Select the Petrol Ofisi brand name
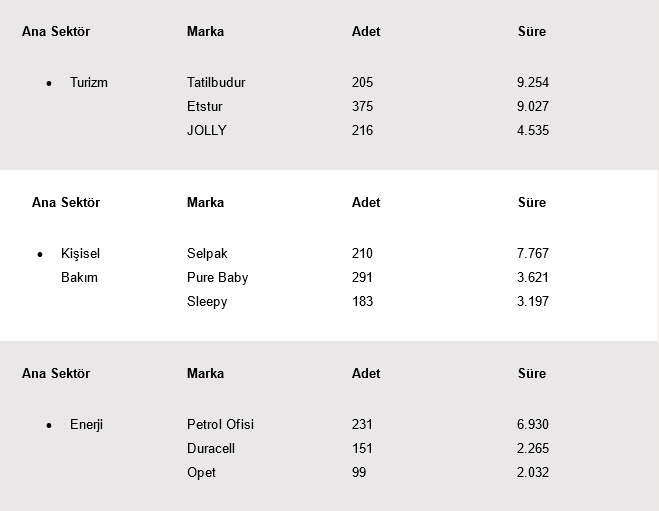Screen dimensions: 659x511 (220, 425)
